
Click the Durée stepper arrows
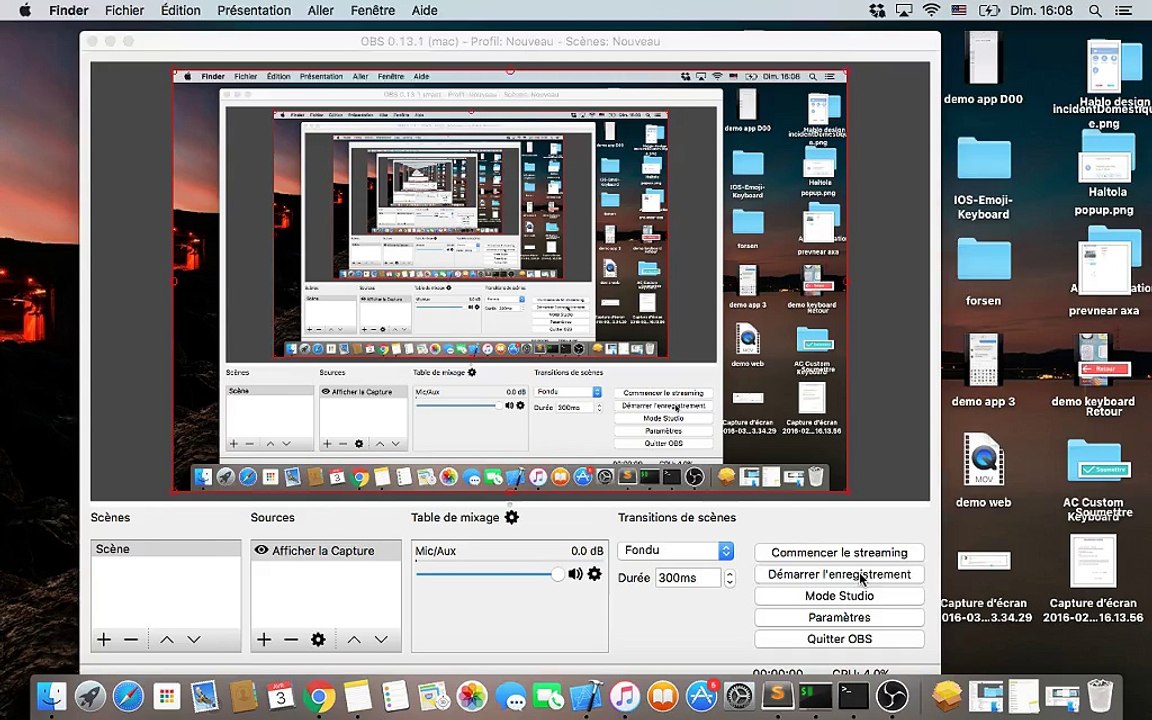(730, 578)
